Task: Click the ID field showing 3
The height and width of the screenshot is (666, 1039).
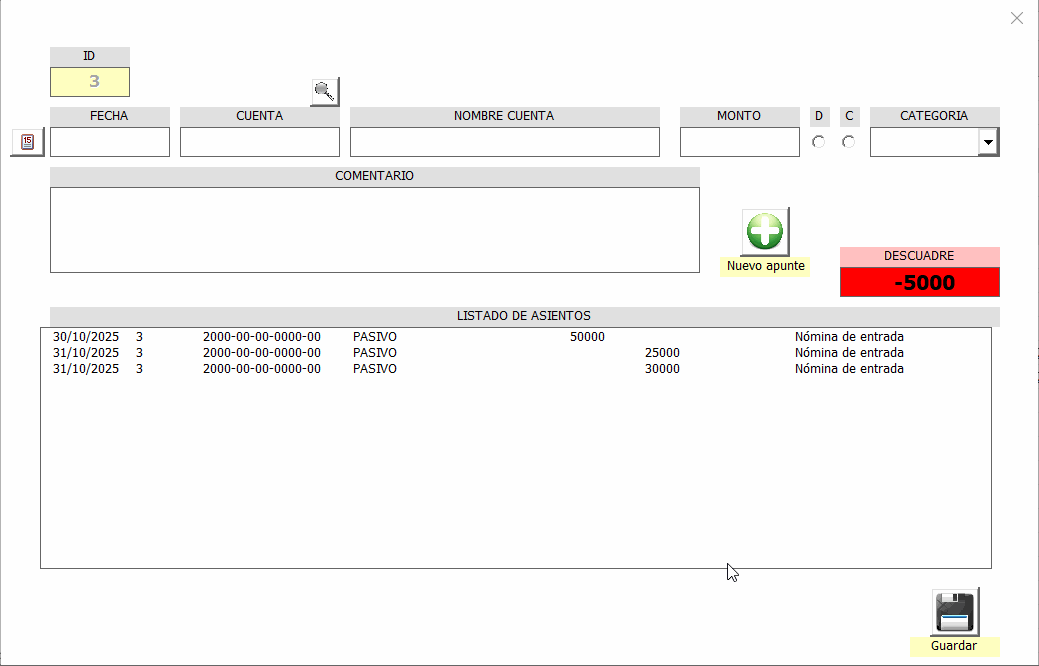Action: 90,82
